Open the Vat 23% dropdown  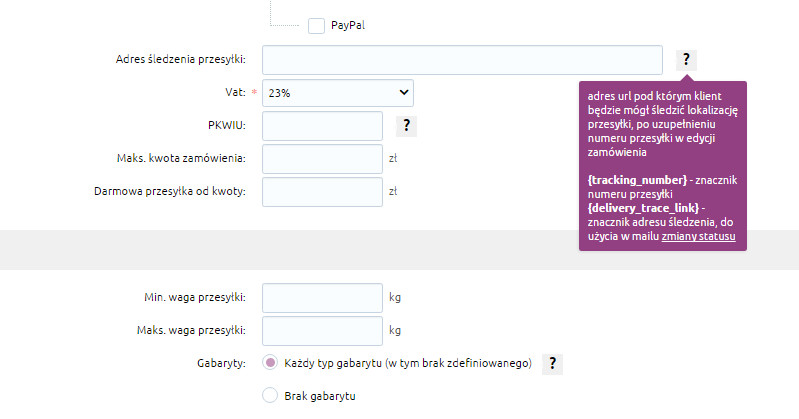(x=338, y=93)
